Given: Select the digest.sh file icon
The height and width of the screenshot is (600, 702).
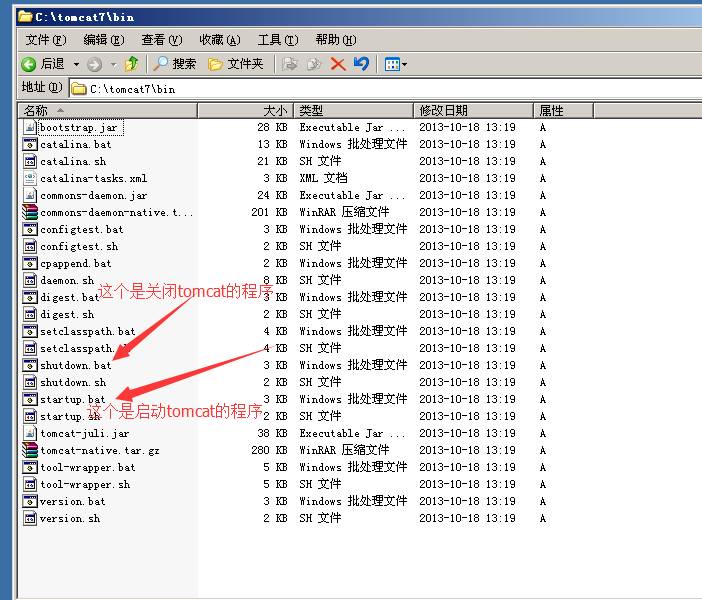Looking at the screenshot, I should tap(30, 314).
